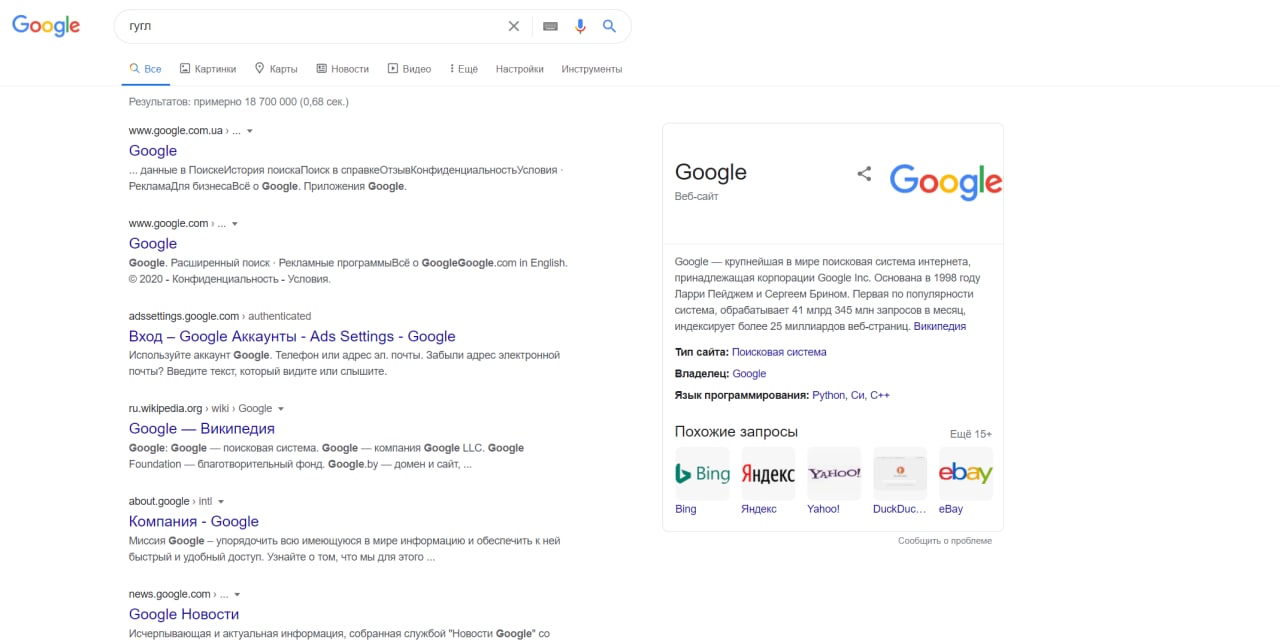Click the magnifying glass search button
The width and height of the screenshot is (1280, 642).
click(x=609, y=26)
